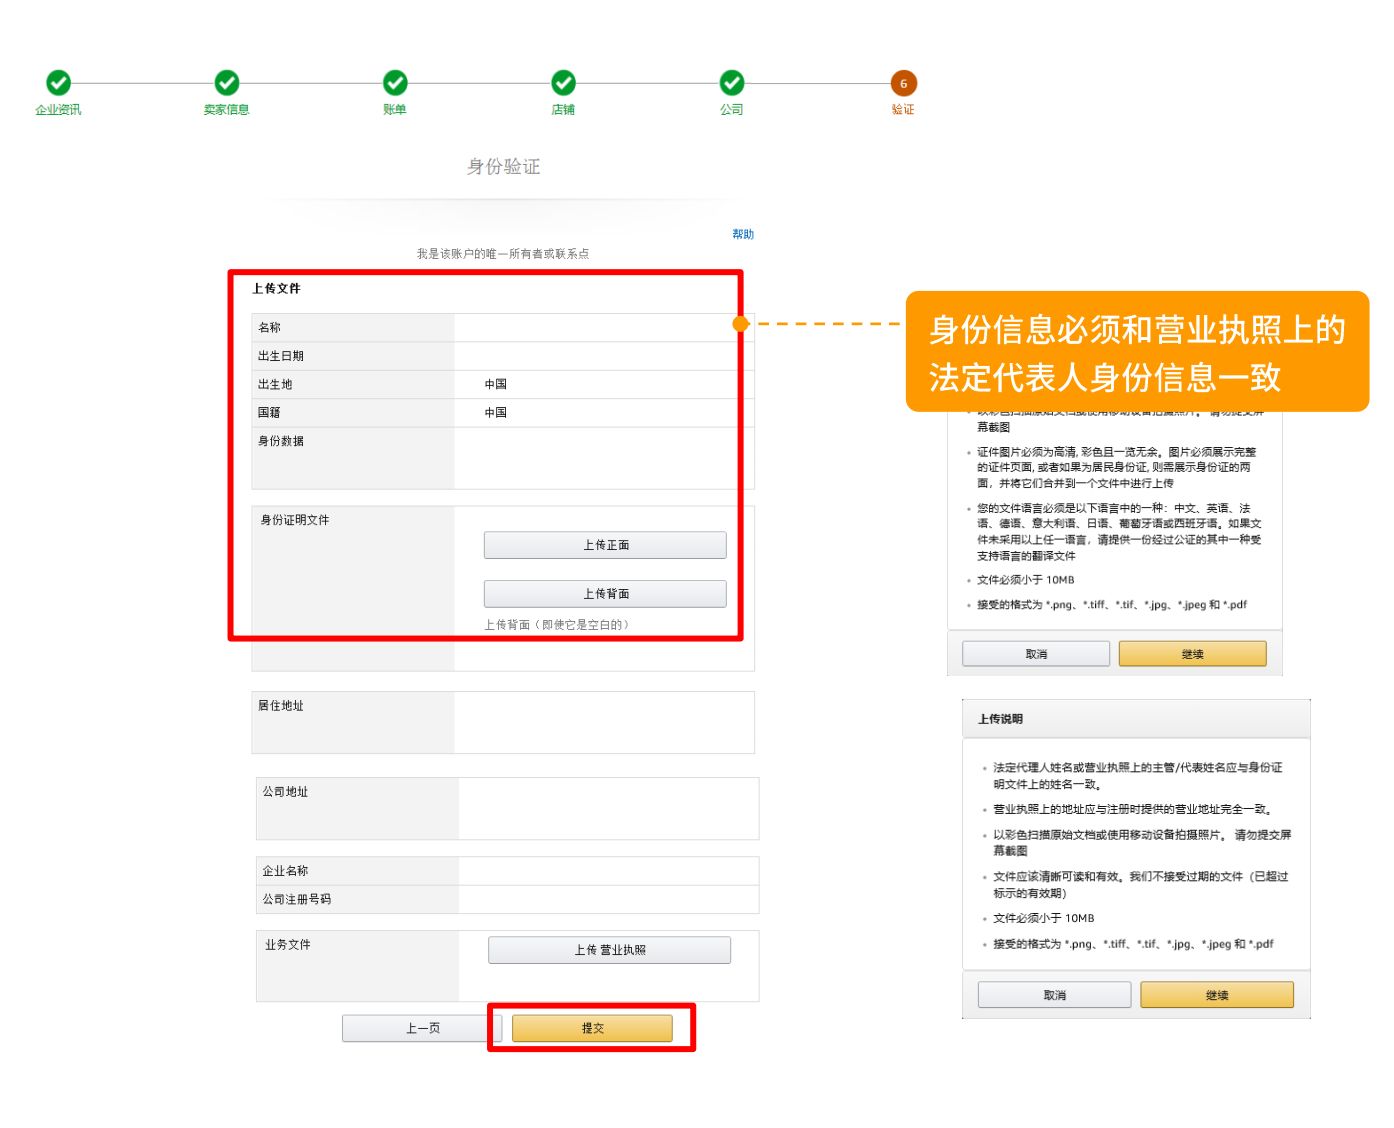Open the 出生地 country selector showing 中国
1394x1128 pixels.
tap(600, 383)
